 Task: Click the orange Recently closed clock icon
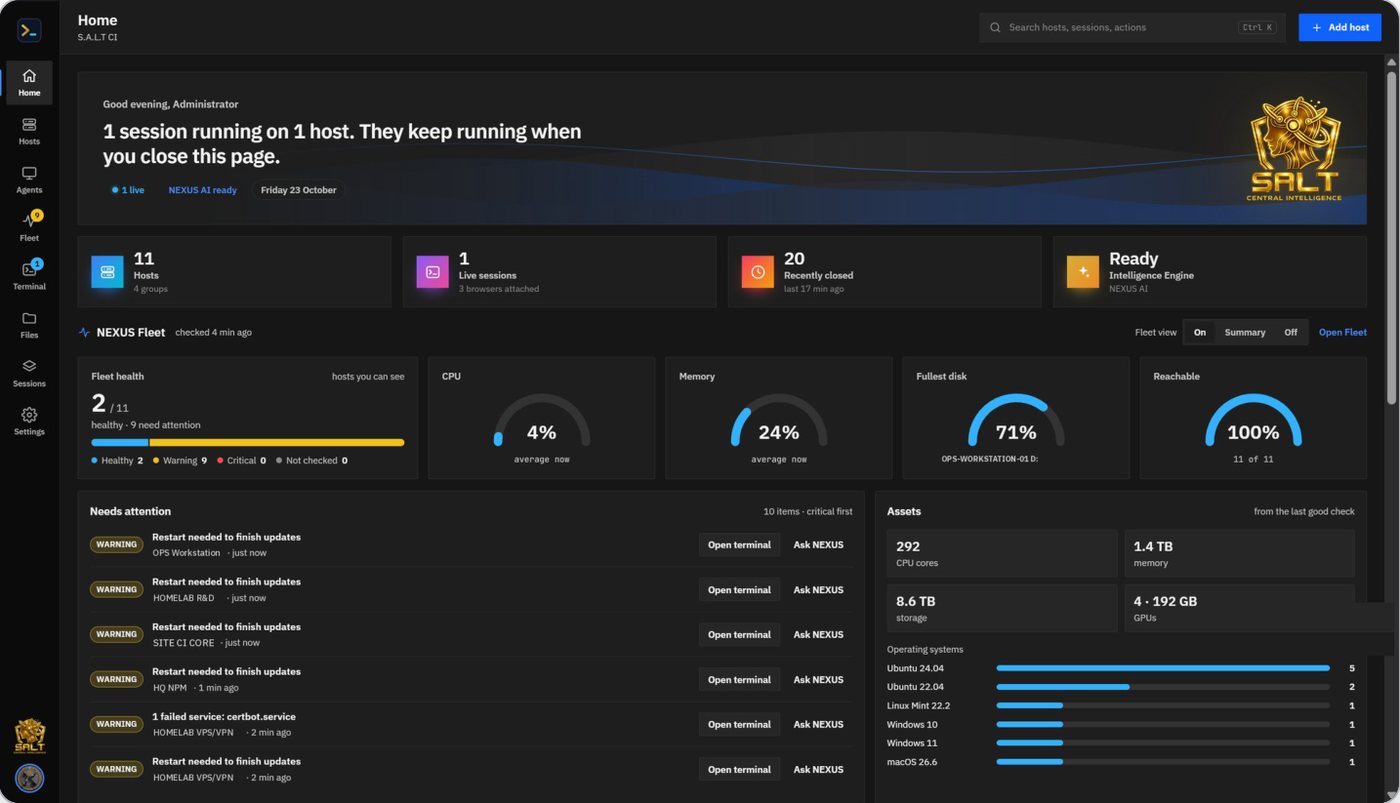(x=757, y=272)
